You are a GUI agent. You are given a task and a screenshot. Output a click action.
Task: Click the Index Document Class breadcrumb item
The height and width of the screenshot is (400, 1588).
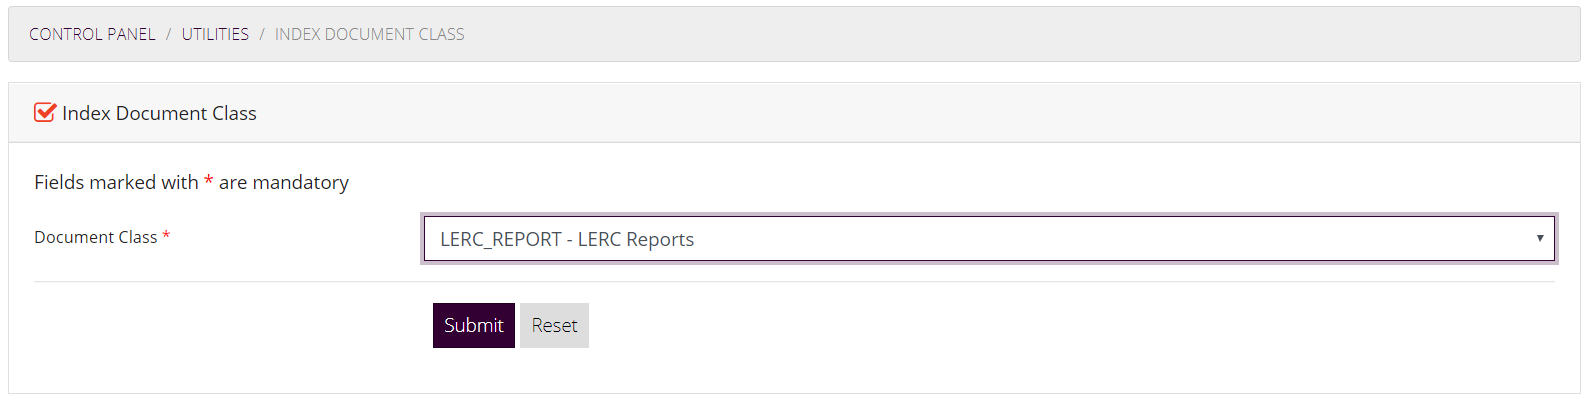point(370,34)
